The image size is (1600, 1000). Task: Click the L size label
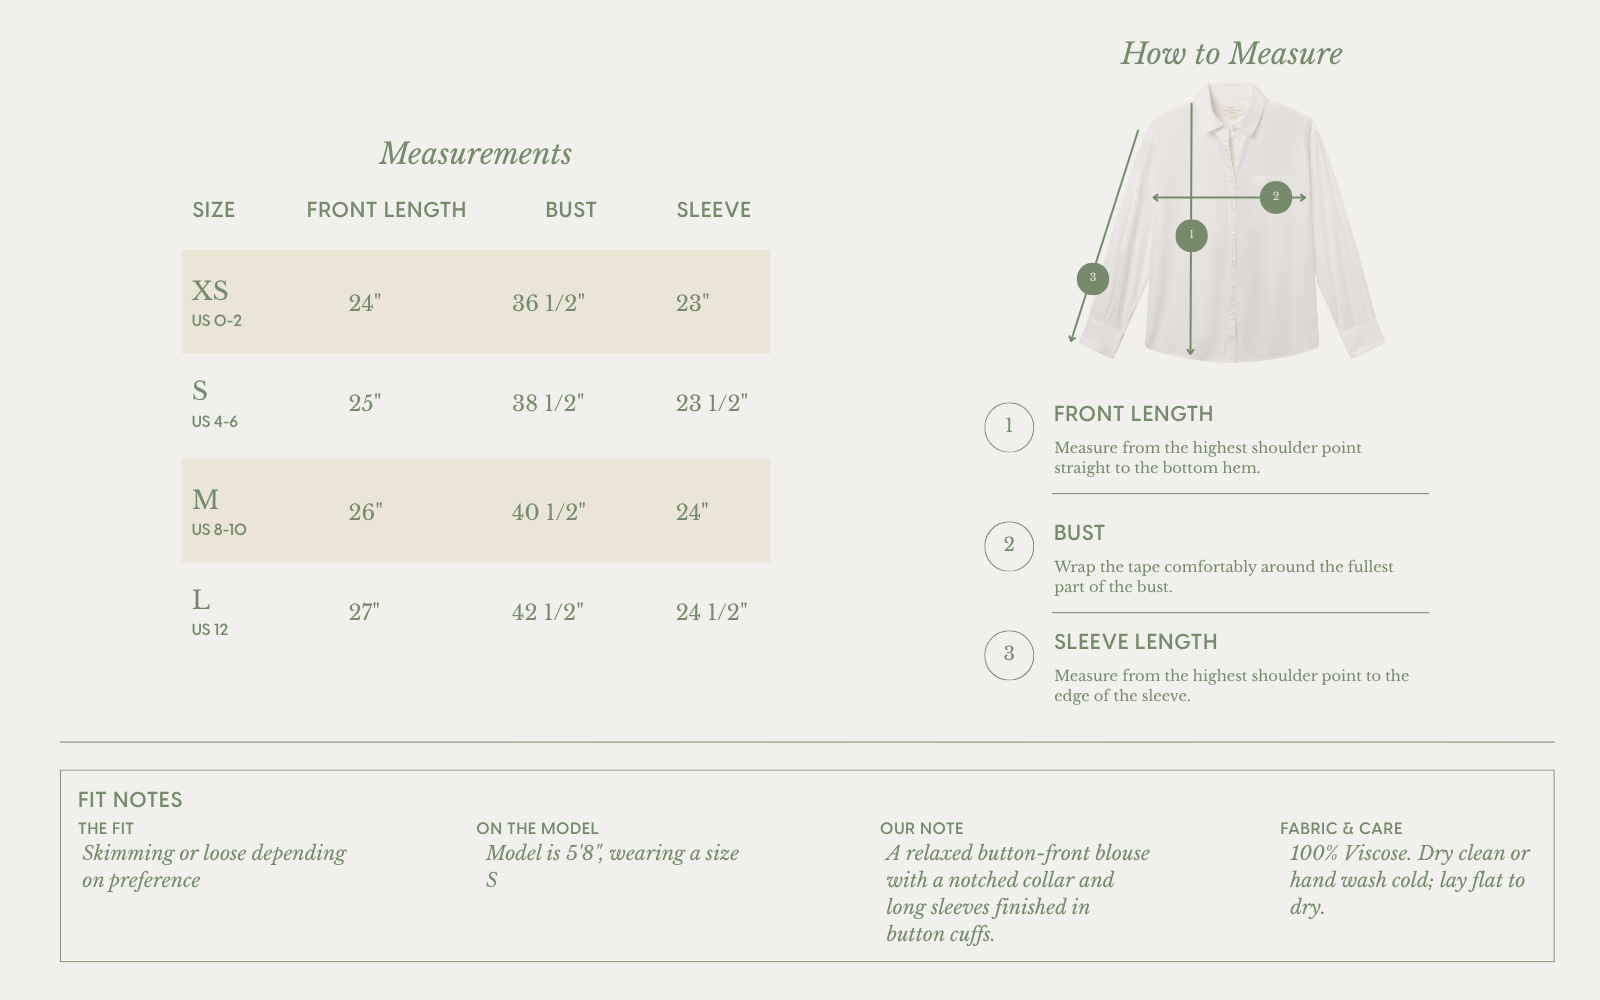point(201,600)
